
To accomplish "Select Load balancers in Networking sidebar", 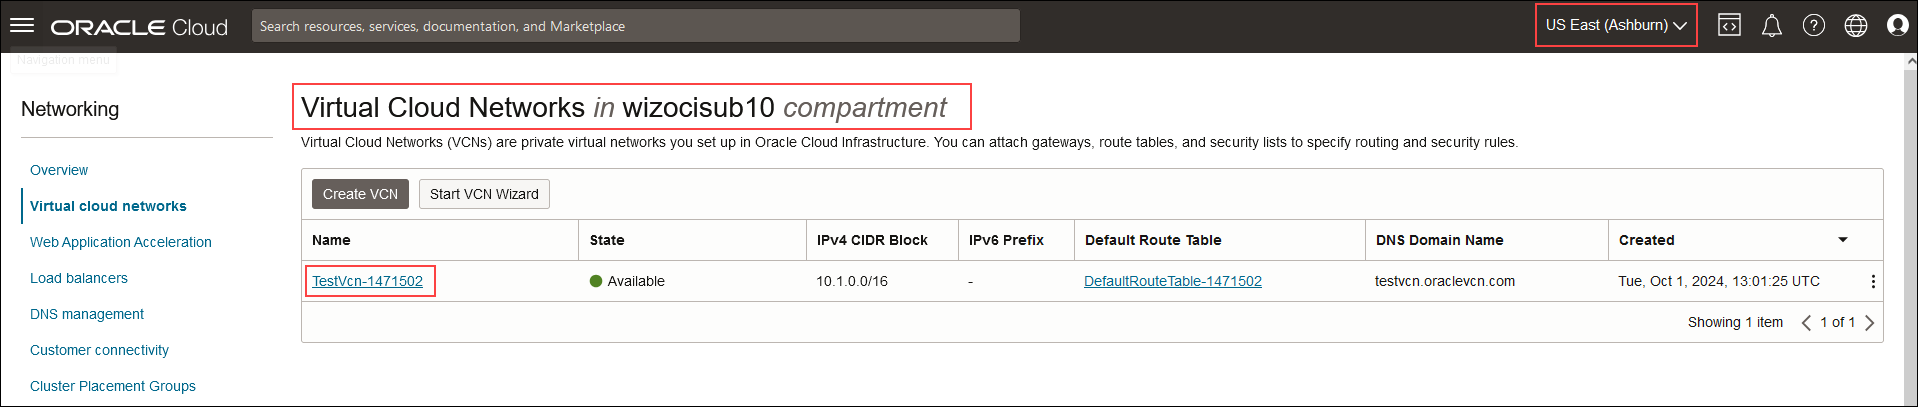I will (x=79, y=278).
